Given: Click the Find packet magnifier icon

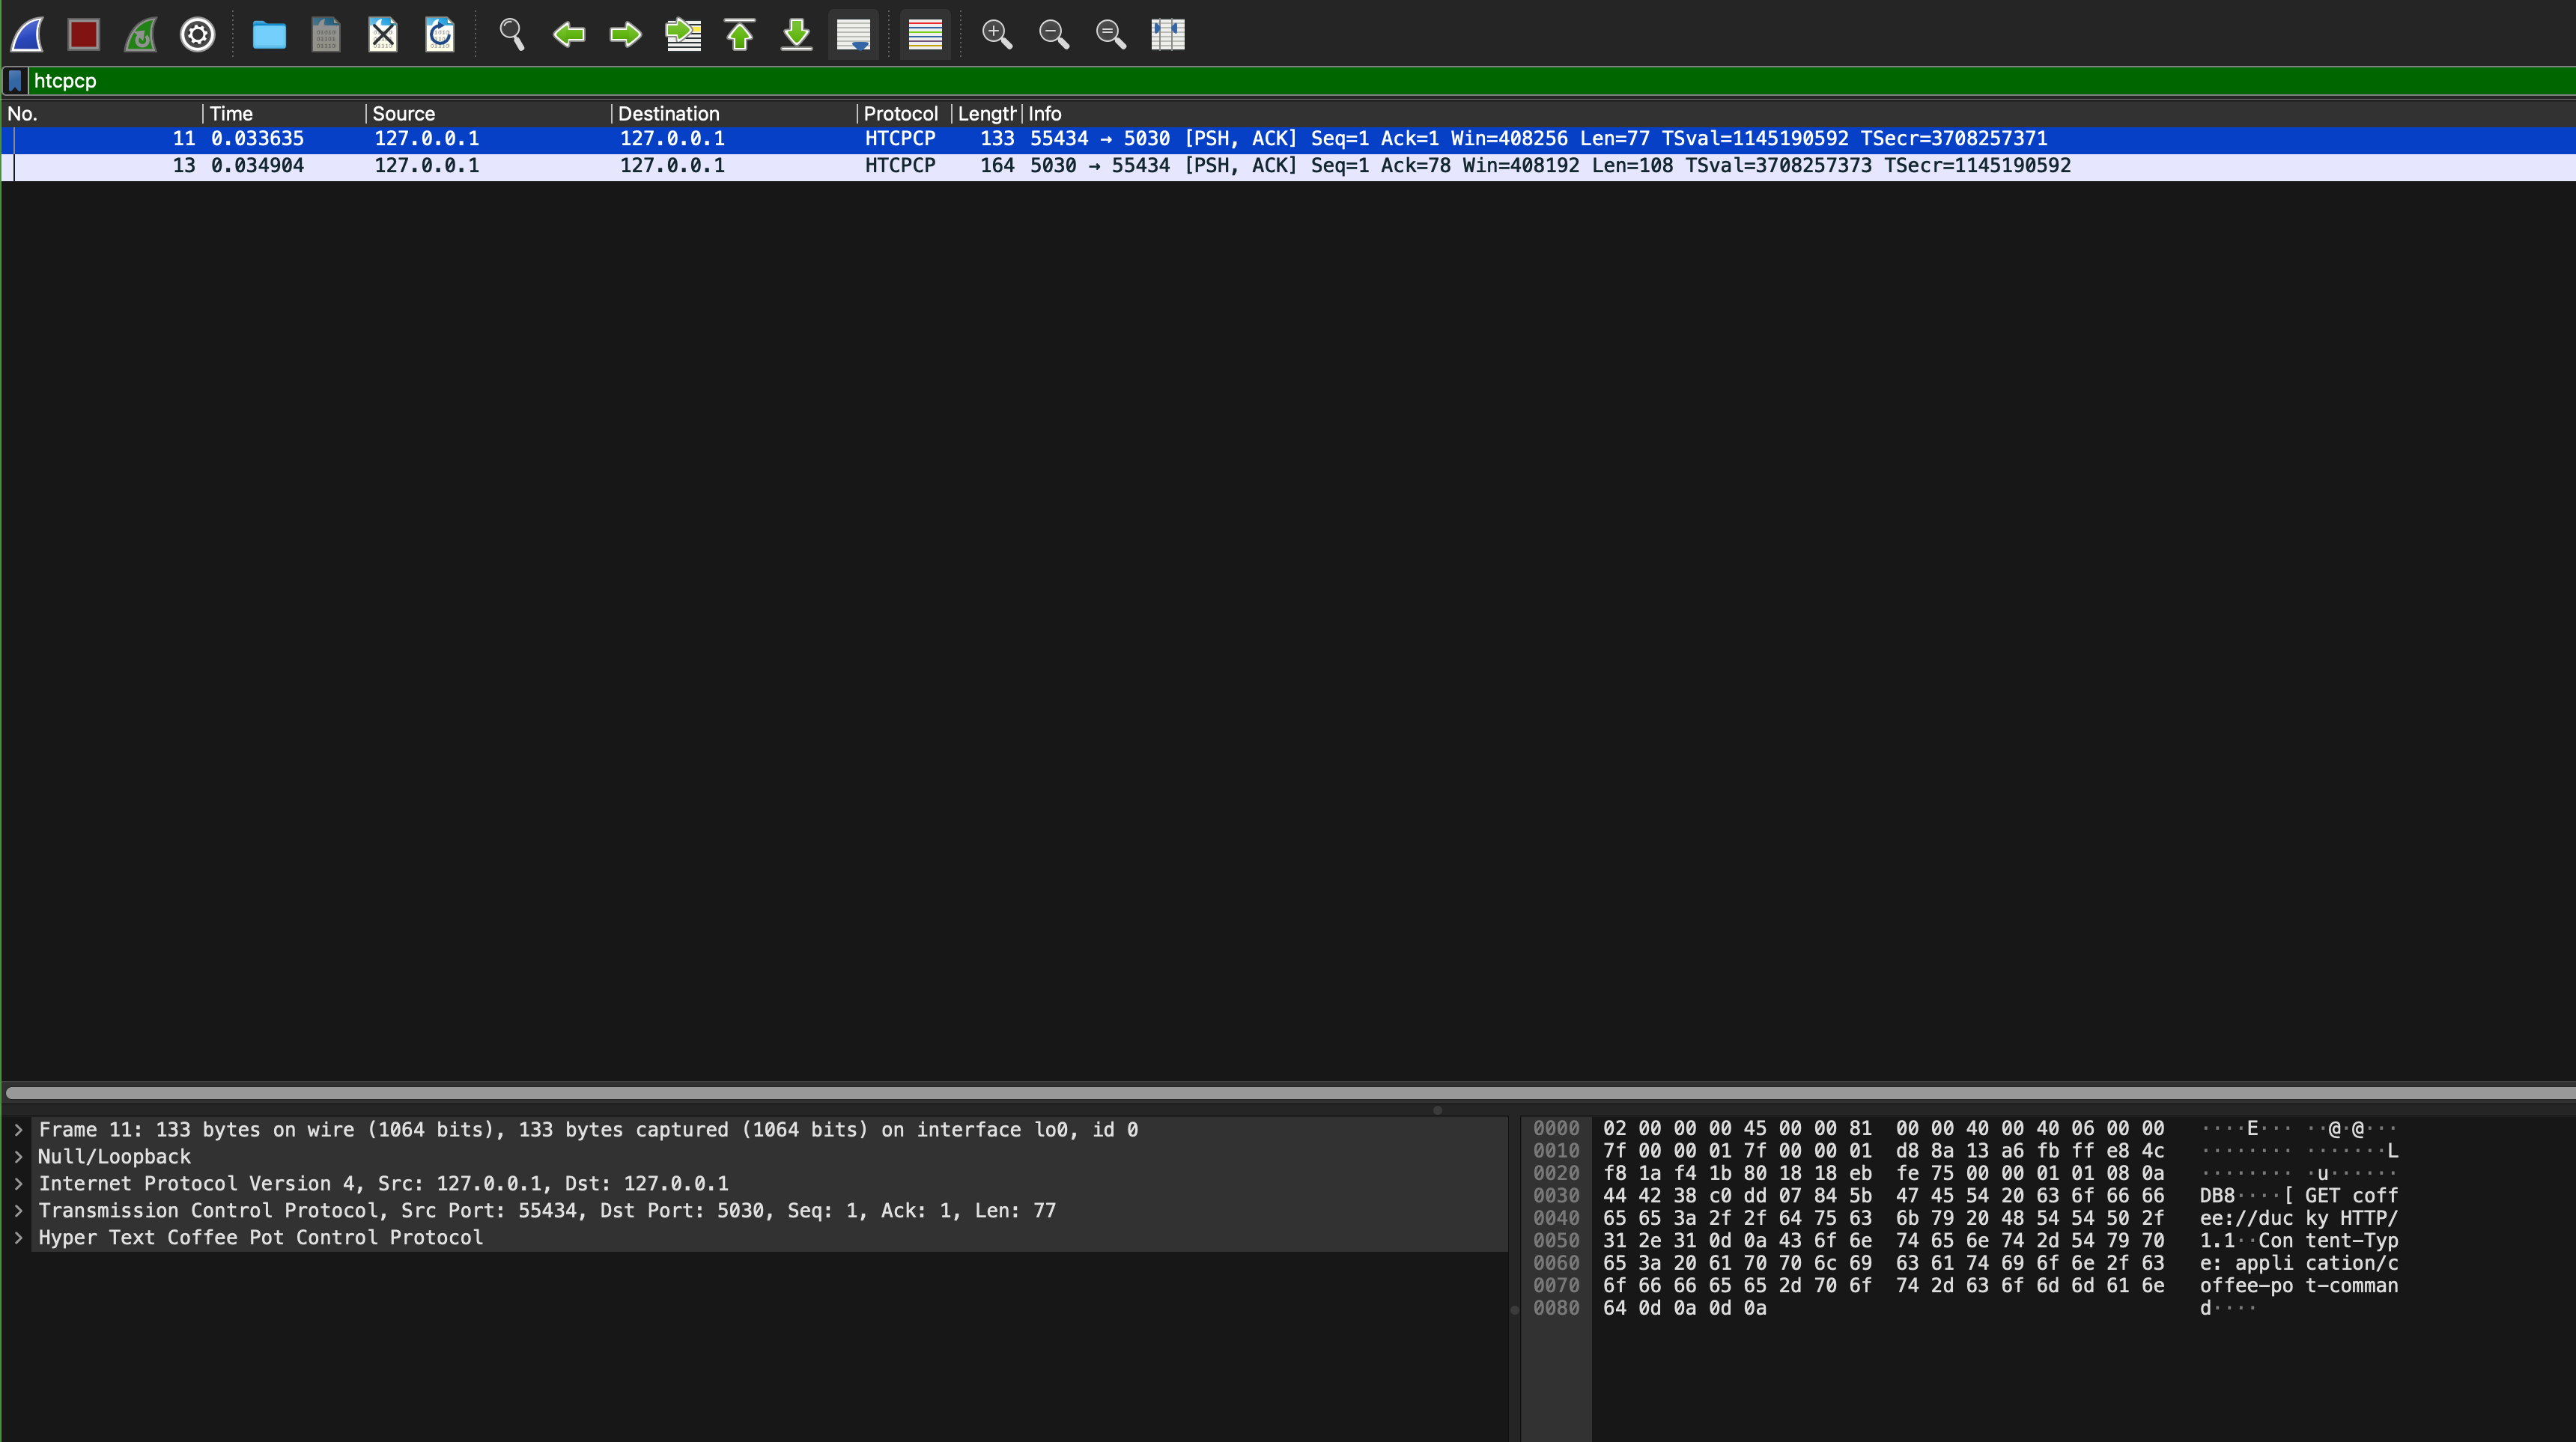Looking at the screenshot, I should pos(512,35).
